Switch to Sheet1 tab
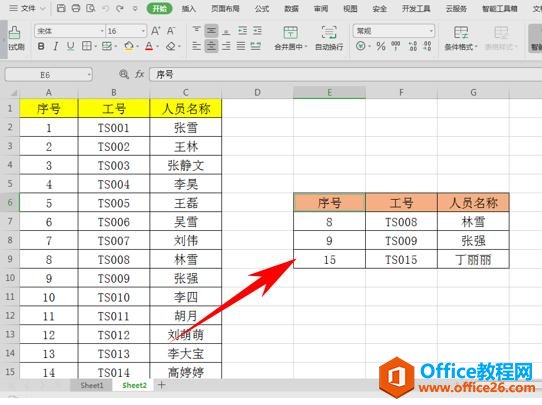Image resolution: width=542 pixels, height=405 pixels. 92,385
